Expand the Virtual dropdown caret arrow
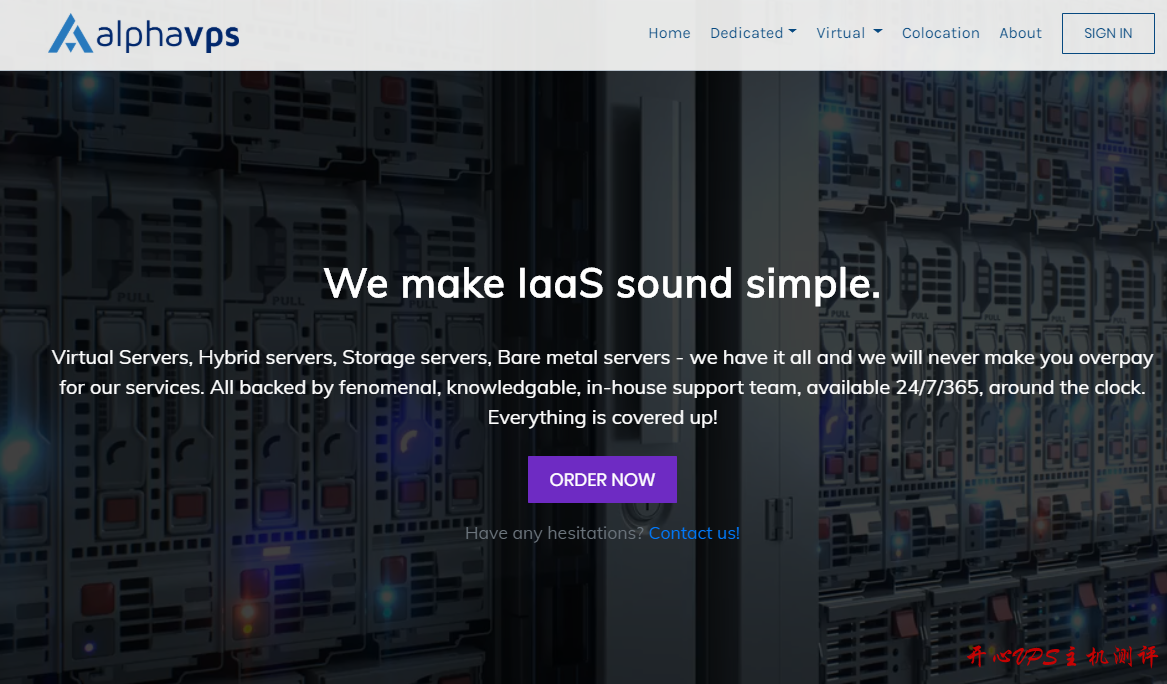Image resolution: width=1167 pixels, height=684 pixels. (878, 32)
